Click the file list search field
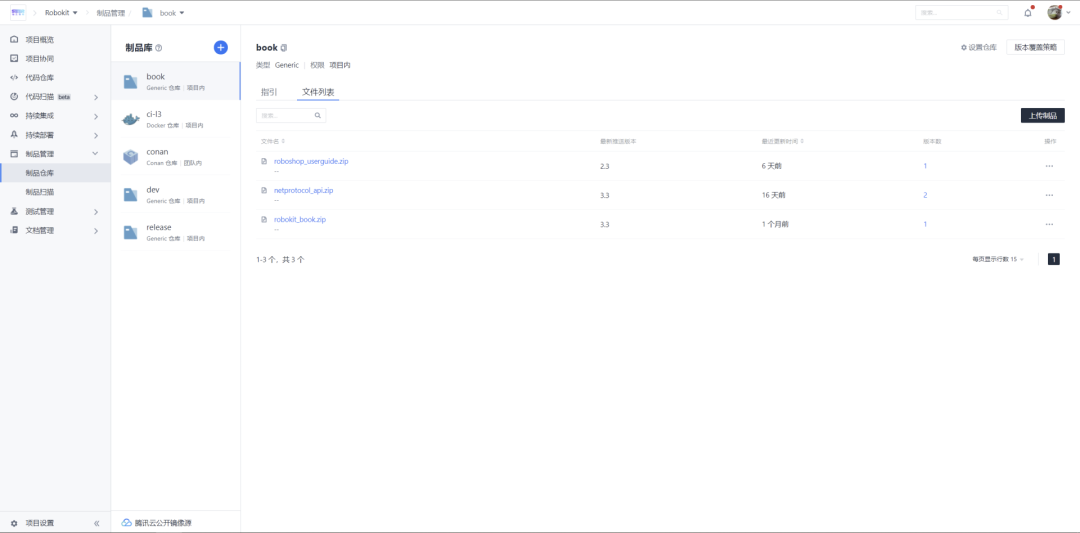1080x533 pixels. [x=290, y=116]
